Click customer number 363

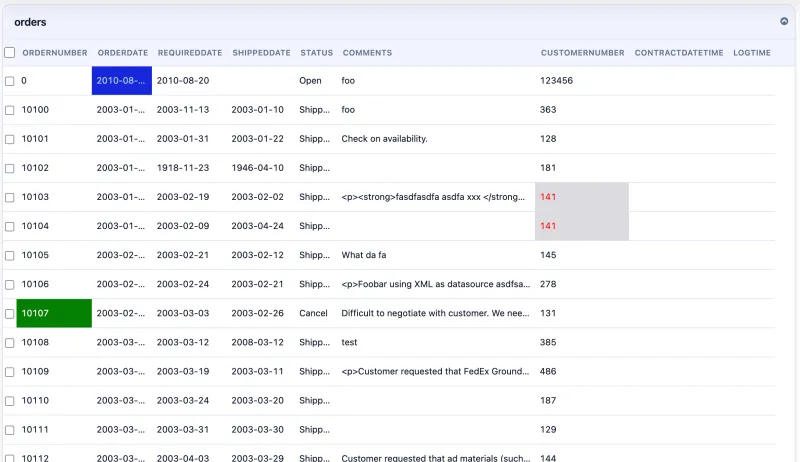(548, 110)
